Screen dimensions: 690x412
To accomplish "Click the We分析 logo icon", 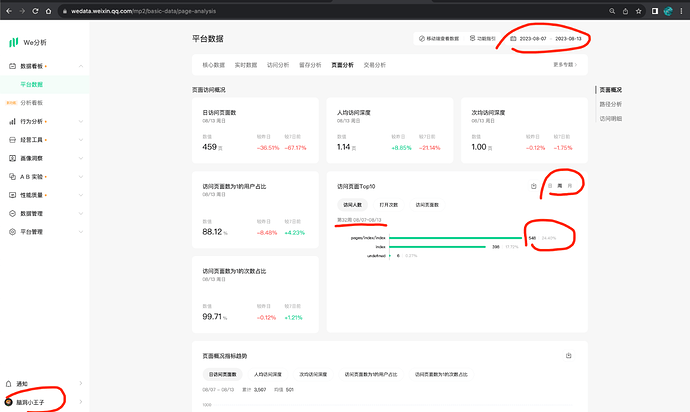I will tap(14, 42).
